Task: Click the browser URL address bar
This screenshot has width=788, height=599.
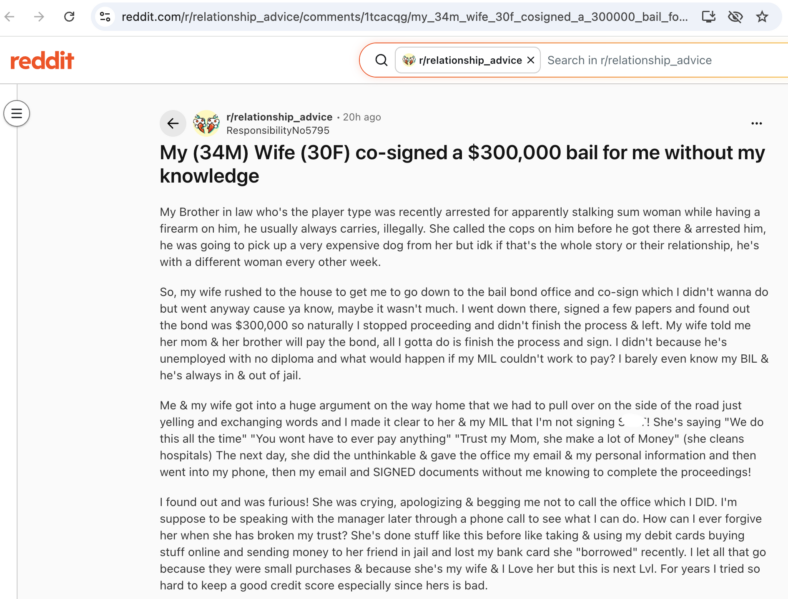Action: (405, 17)
